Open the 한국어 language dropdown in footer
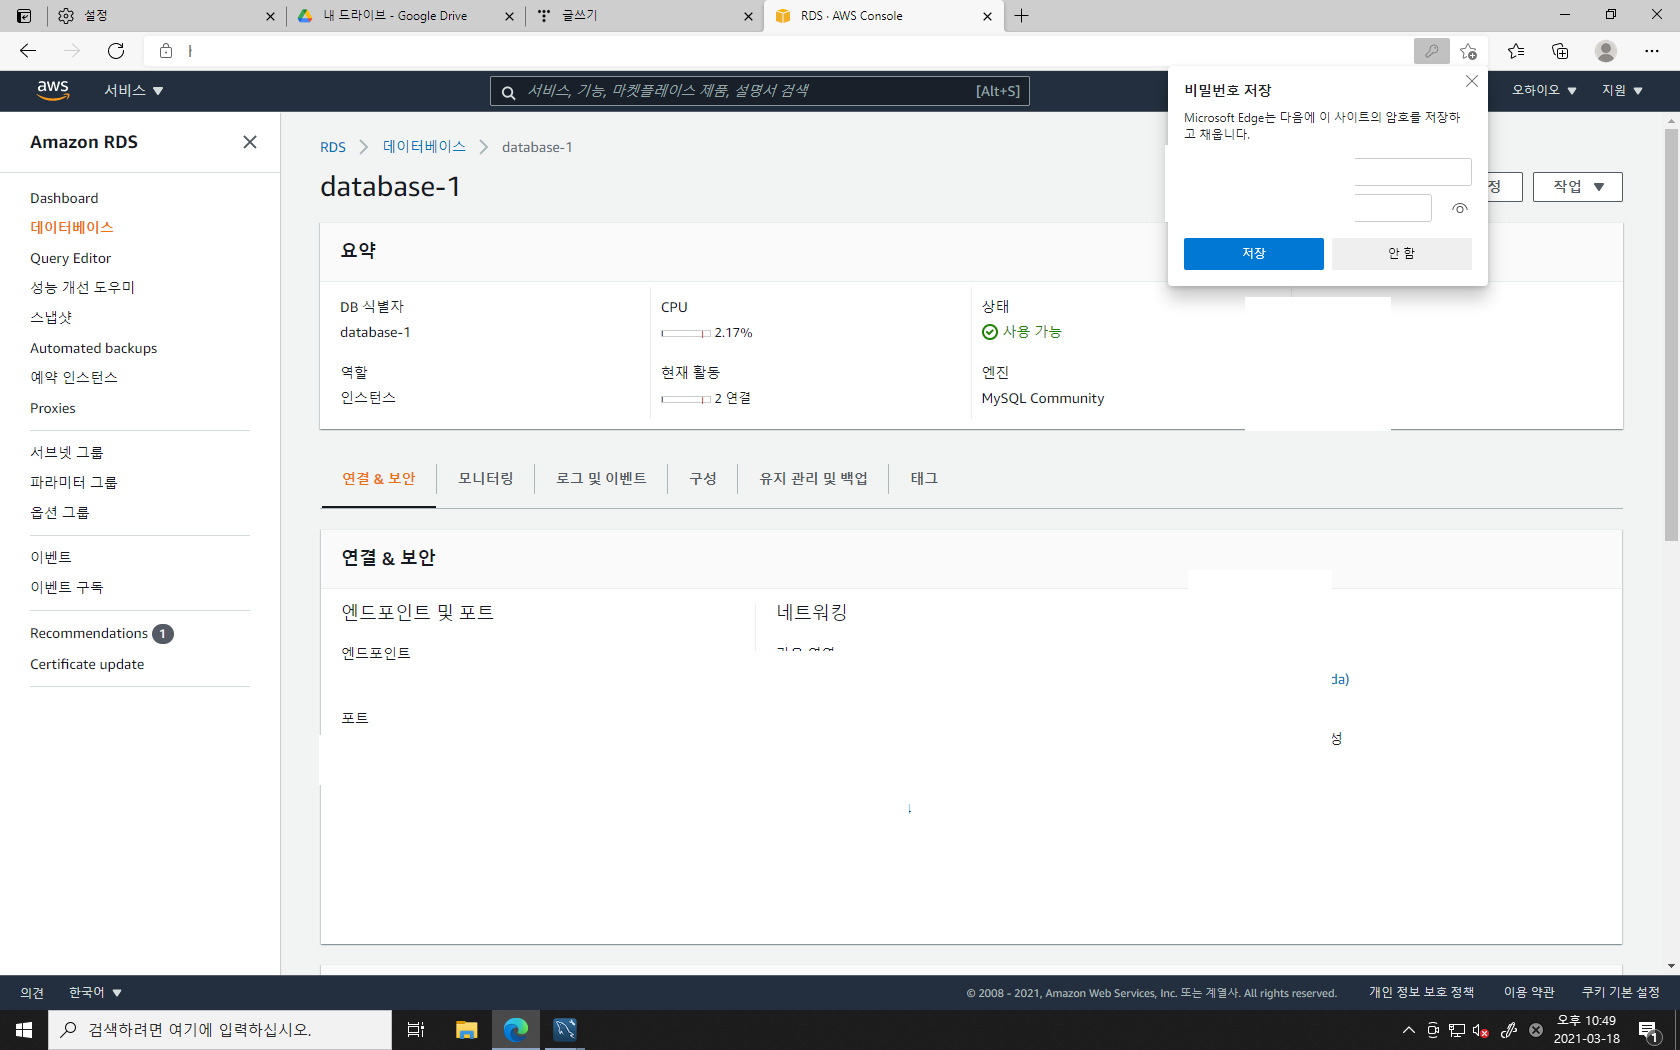Image resolution: width=1680 pixels, height=1050 pixels. click(95, 993)
